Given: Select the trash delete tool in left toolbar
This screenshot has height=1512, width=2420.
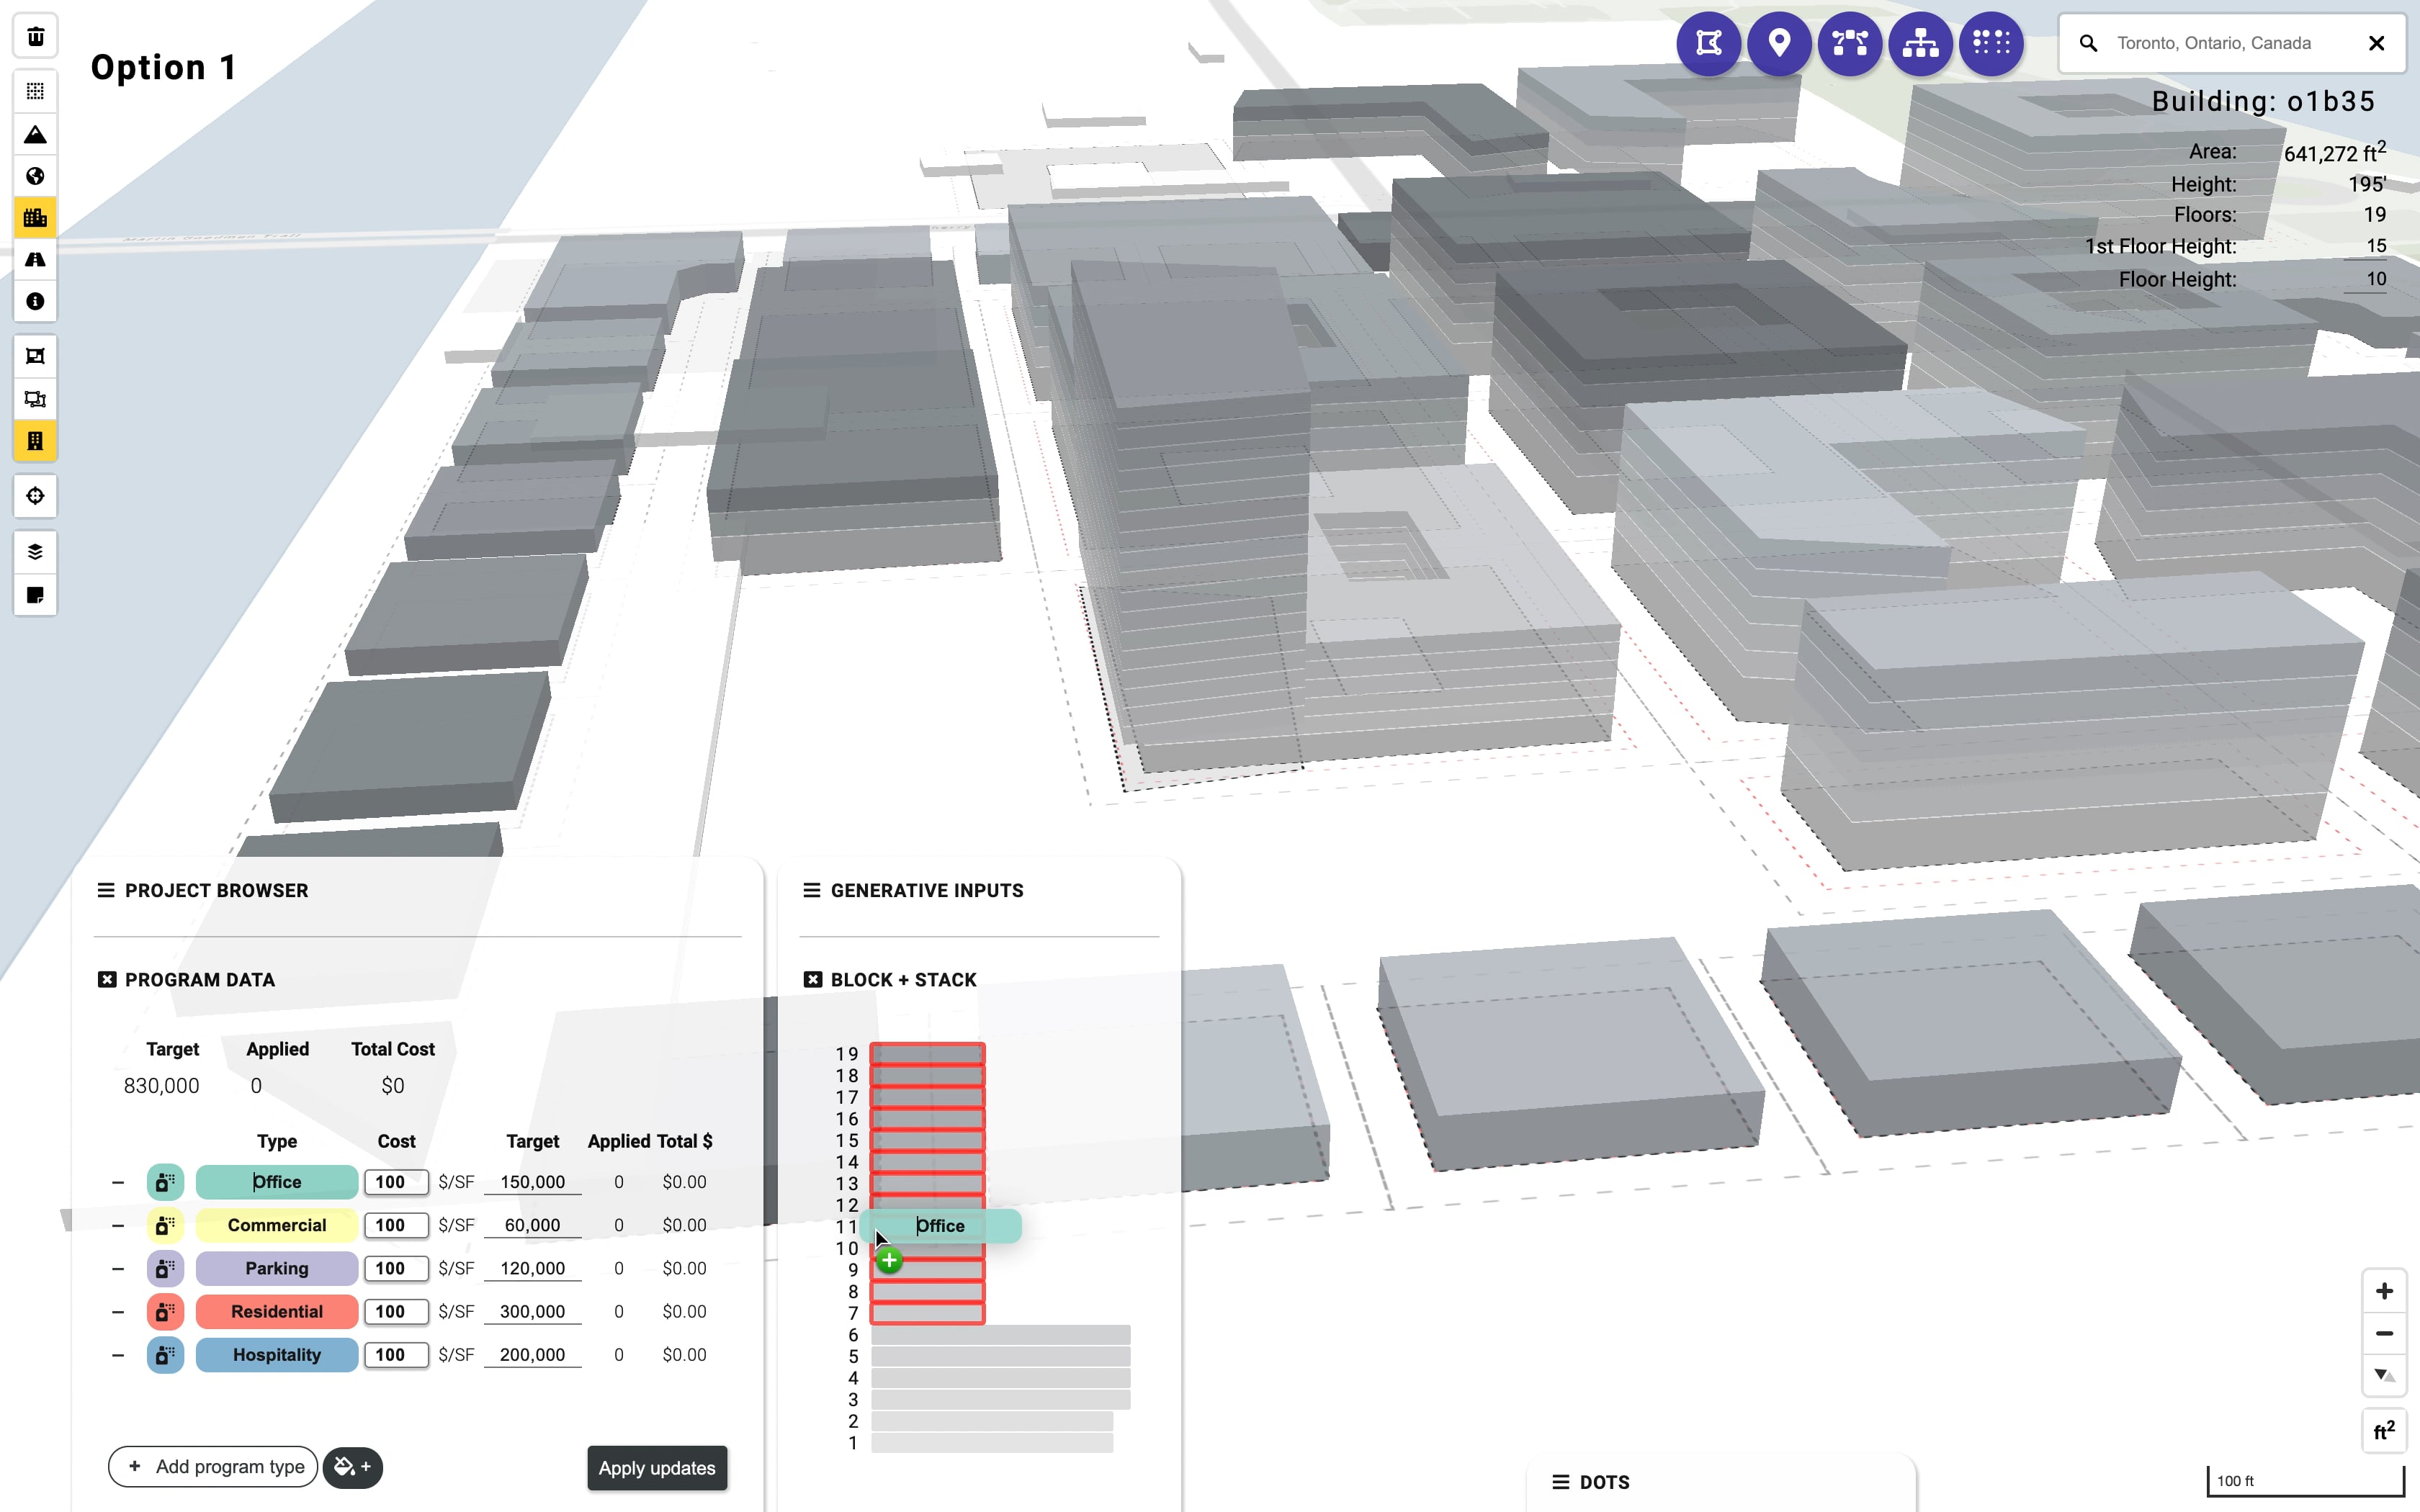Looking at the screenshot, I should pos(36,36).
